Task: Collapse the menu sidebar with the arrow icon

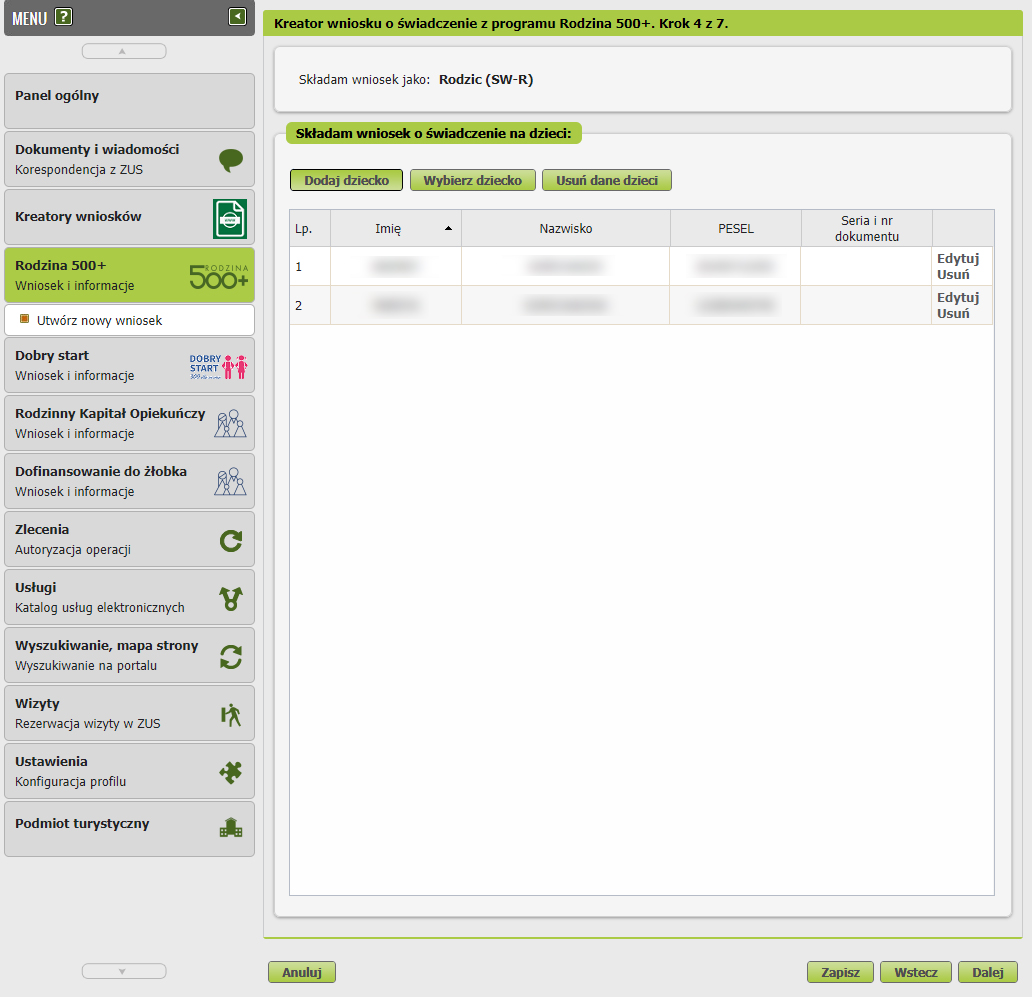Action: 237,16
